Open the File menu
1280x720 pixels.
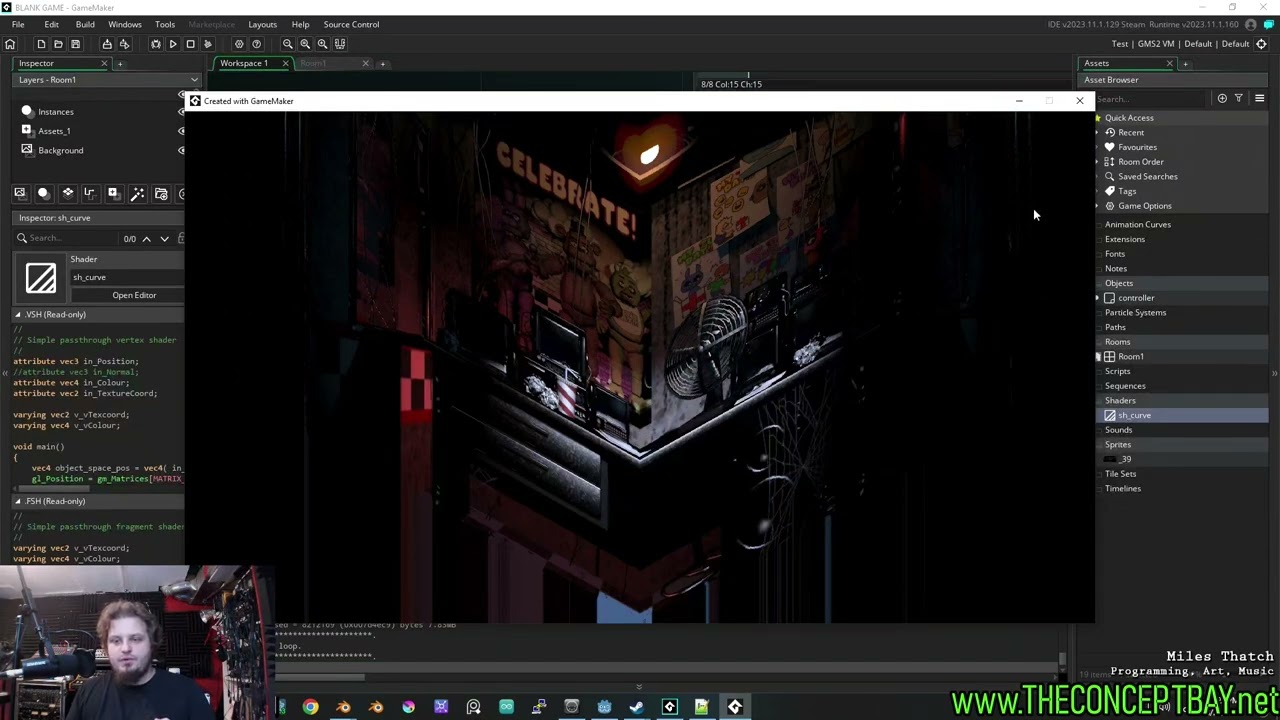18,24
